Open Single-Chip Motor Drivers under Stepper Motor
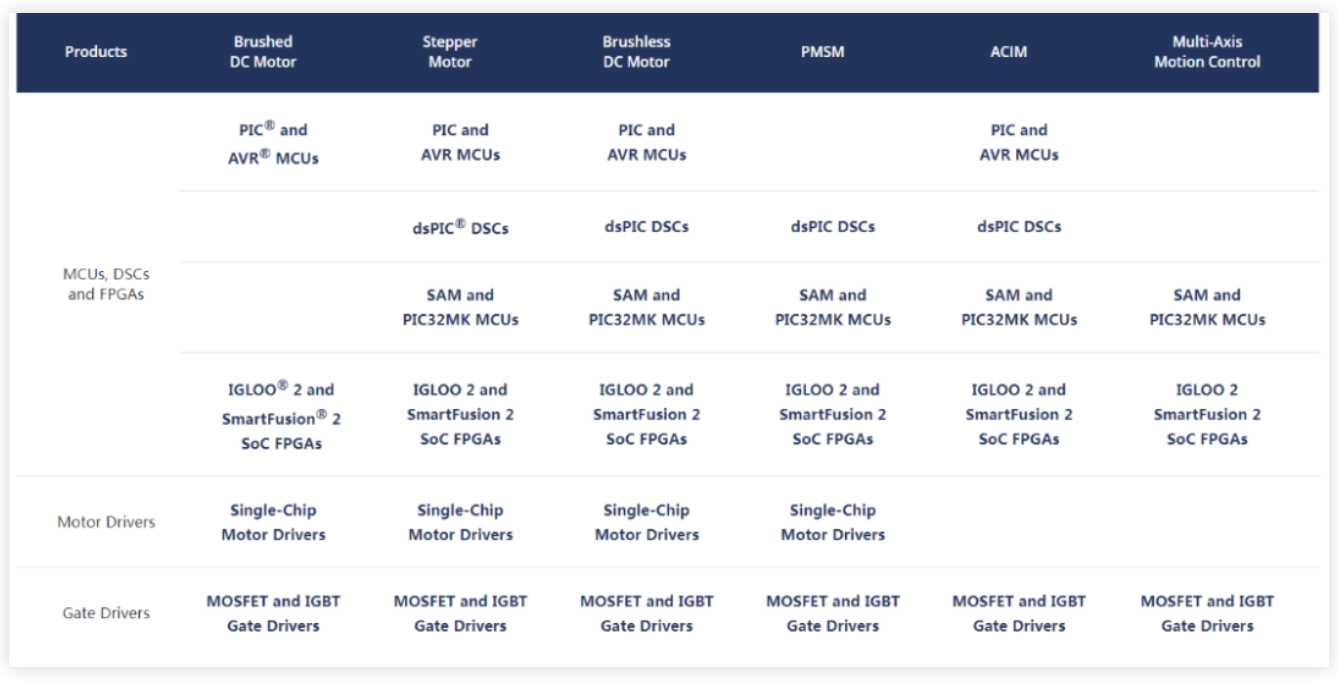The width and height of the screenshot is (1338, 682). click(x=460, y=522)
